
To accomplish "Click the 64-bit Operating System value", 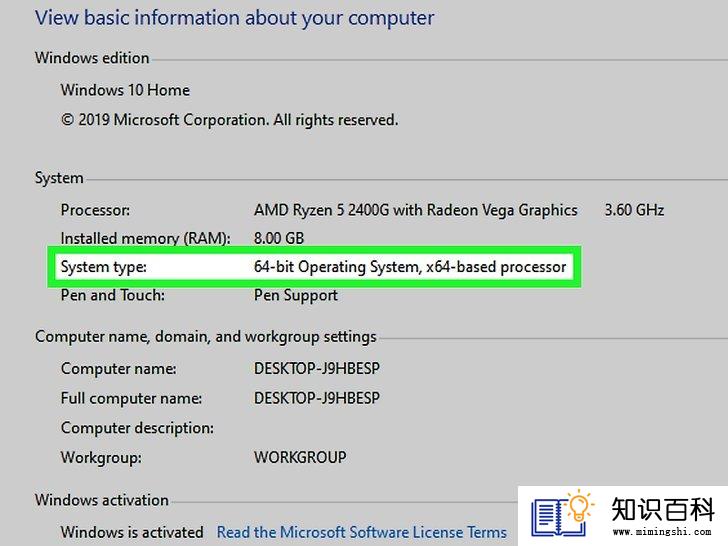I will [x=410, y=267].
